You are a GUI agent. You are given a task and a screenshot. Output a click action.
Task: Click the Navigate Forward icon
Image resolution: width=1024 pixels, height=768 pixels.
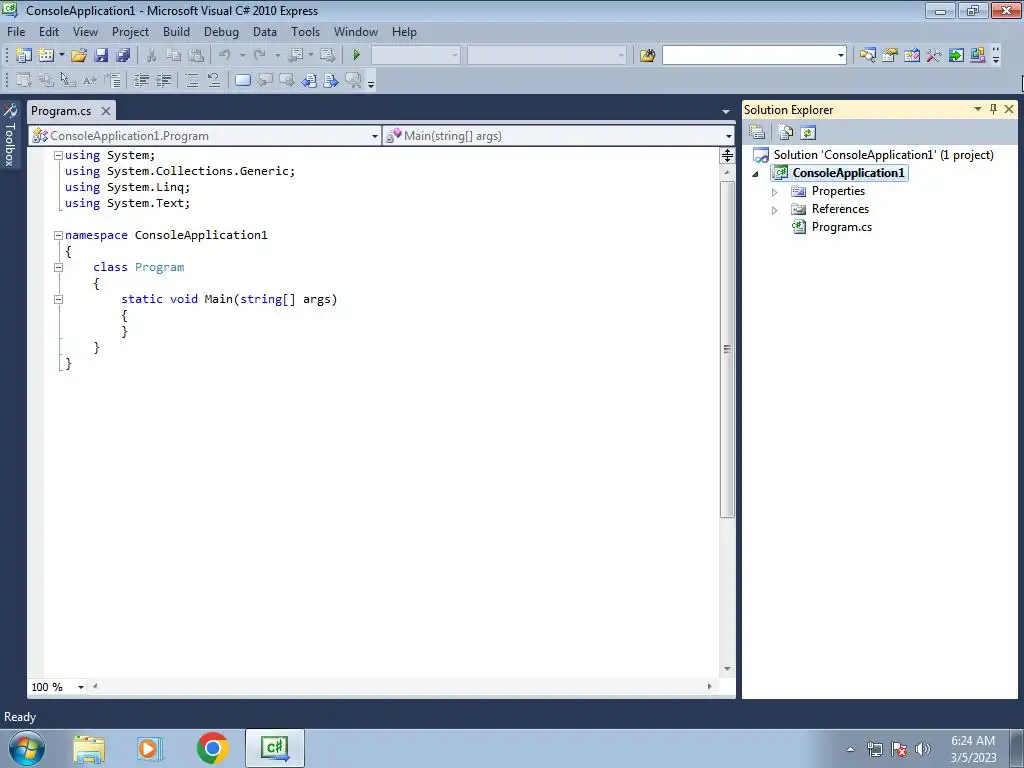coord(328,56)
